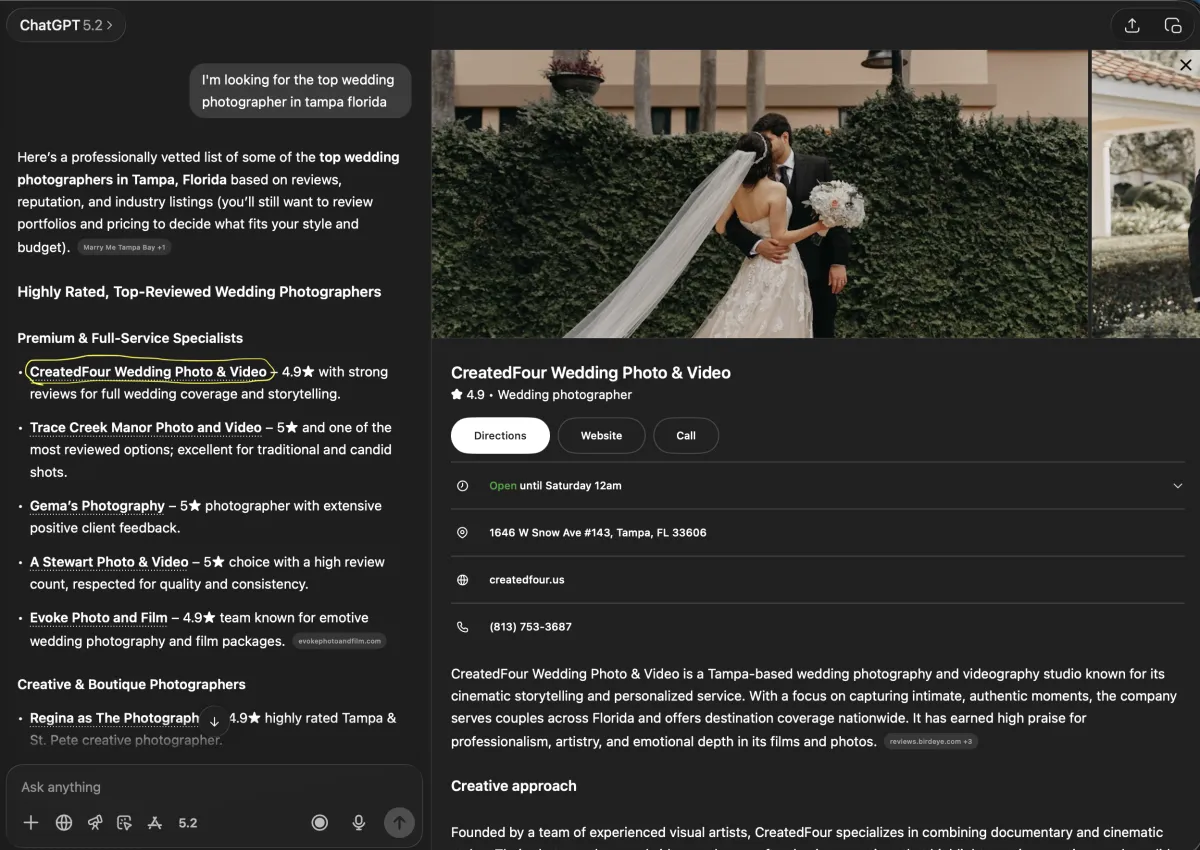1200x850 pixels.
Task: Click the Open until Saturday 12am text
Action: pyautogui.click(x=555, y=486)
